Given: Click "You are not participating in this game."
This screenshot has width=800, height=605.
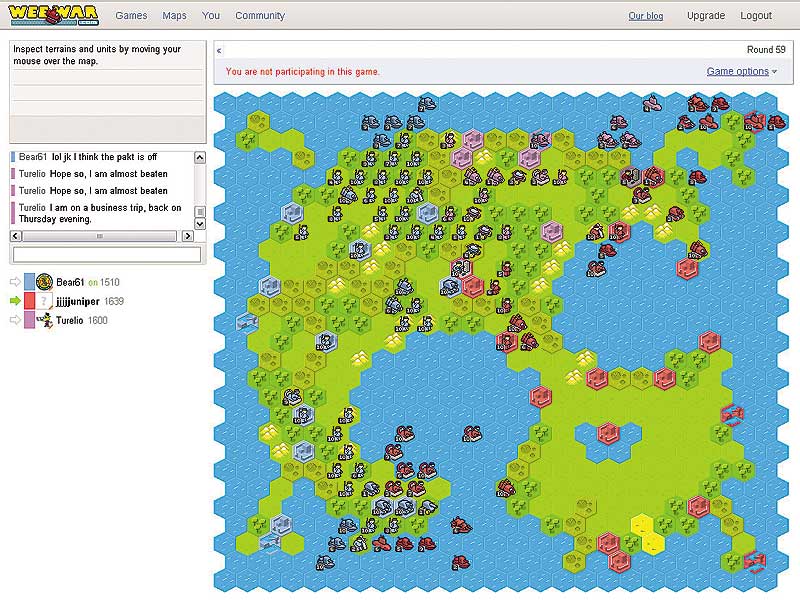Looking at the screenshot, I should tap(303, 71).
